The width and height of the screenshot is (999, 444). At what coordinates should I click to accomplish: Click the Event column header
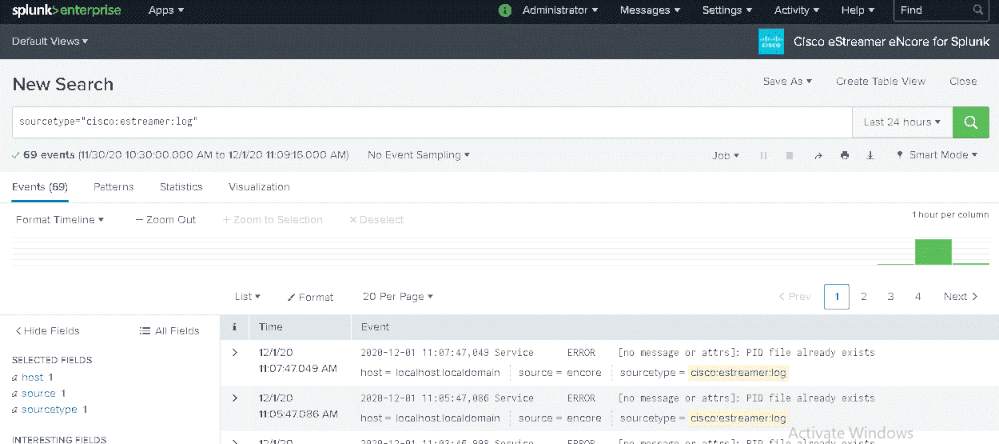(375, 327)
